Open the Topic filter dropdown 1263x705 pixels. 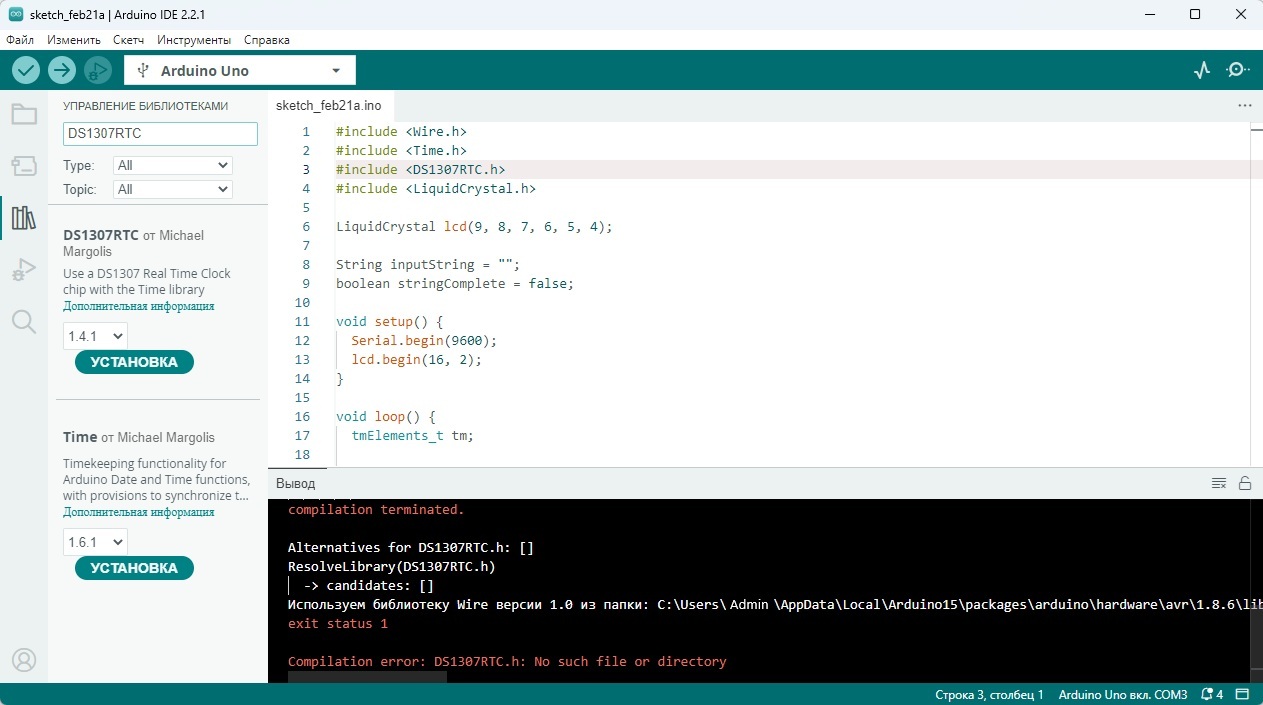tap(172, 189)
